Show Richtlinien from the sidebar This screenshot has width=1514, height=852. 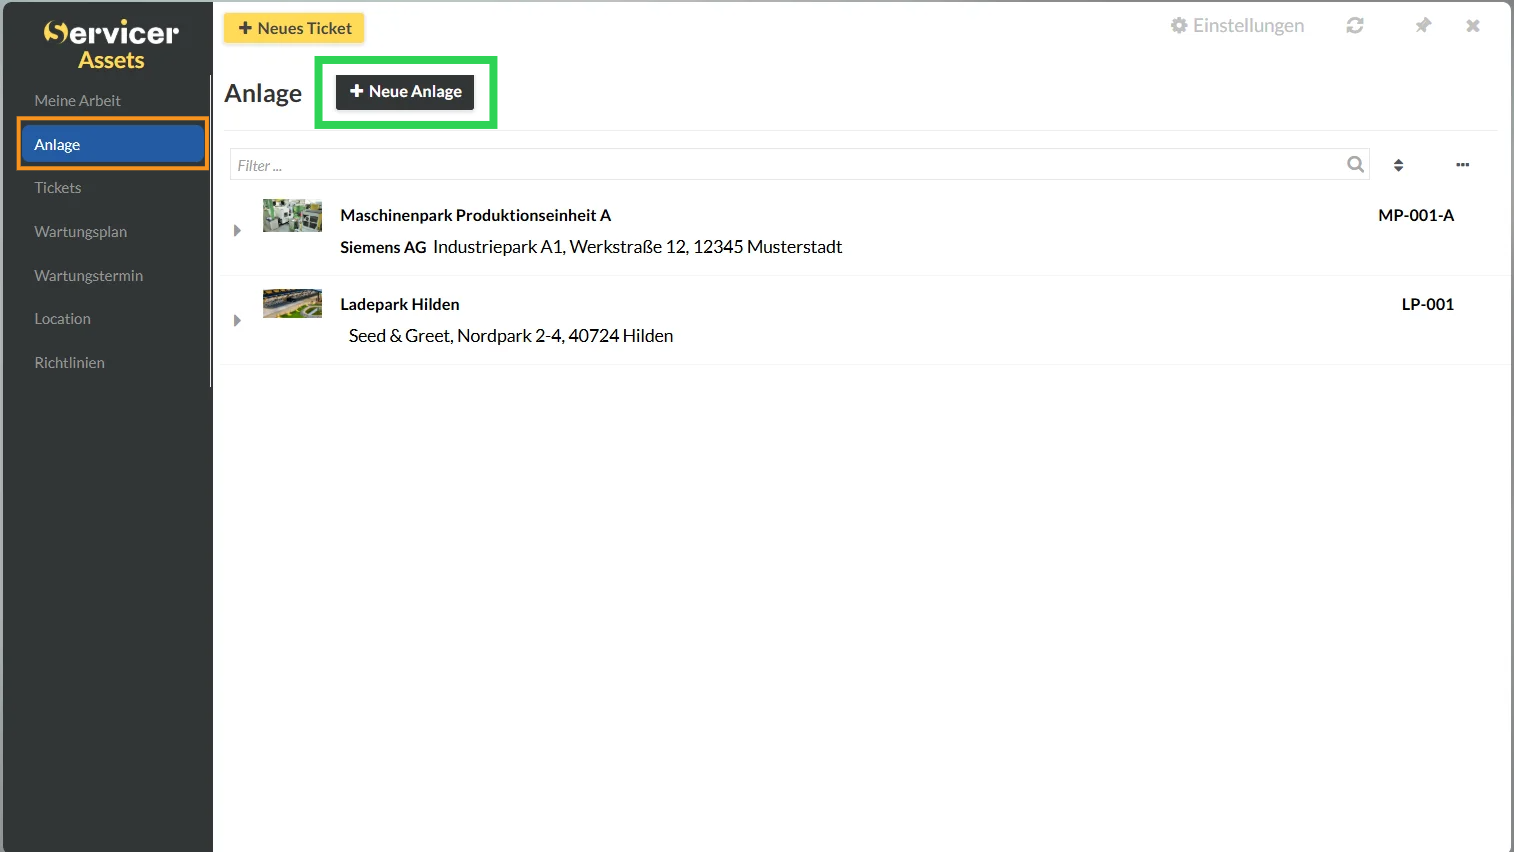pyautogui.click(x=69, y=363)
